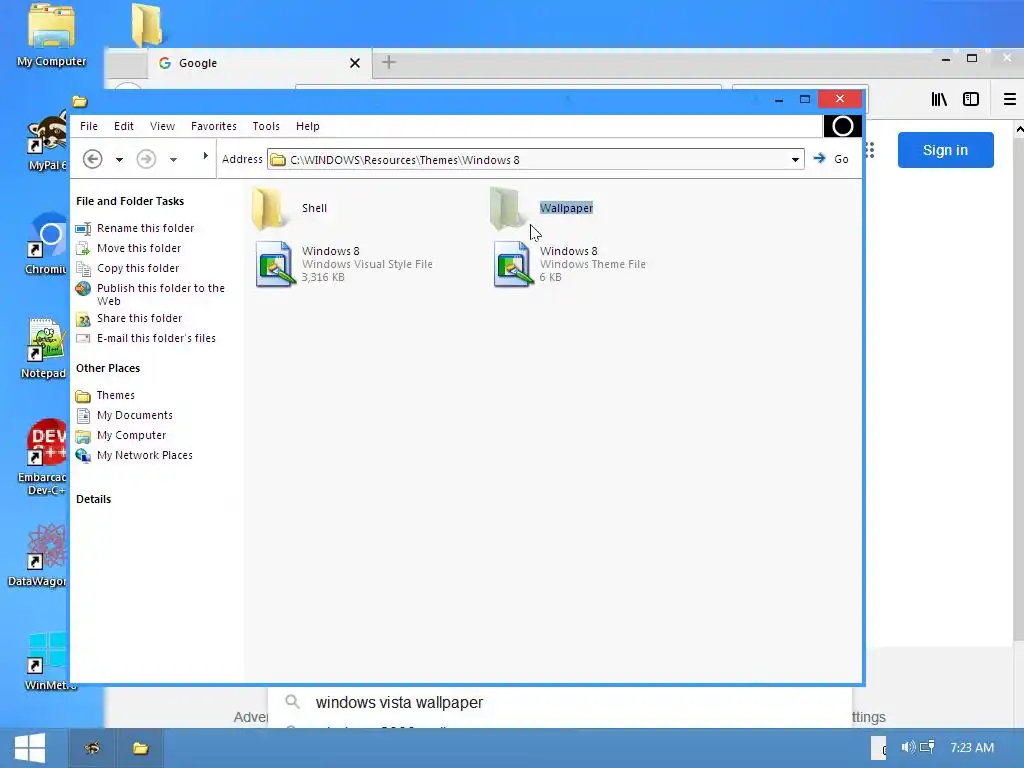This screenshot has height=768, width=1024.
Task: Open the Google apps grid icon
Action: tap(869, 150)
